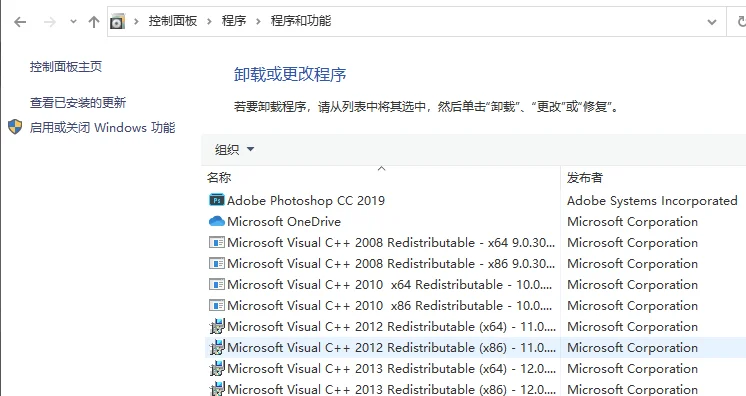
Task: Click the shield icon for Windows features
Action: pyautogui.click(x=15, y=127)
